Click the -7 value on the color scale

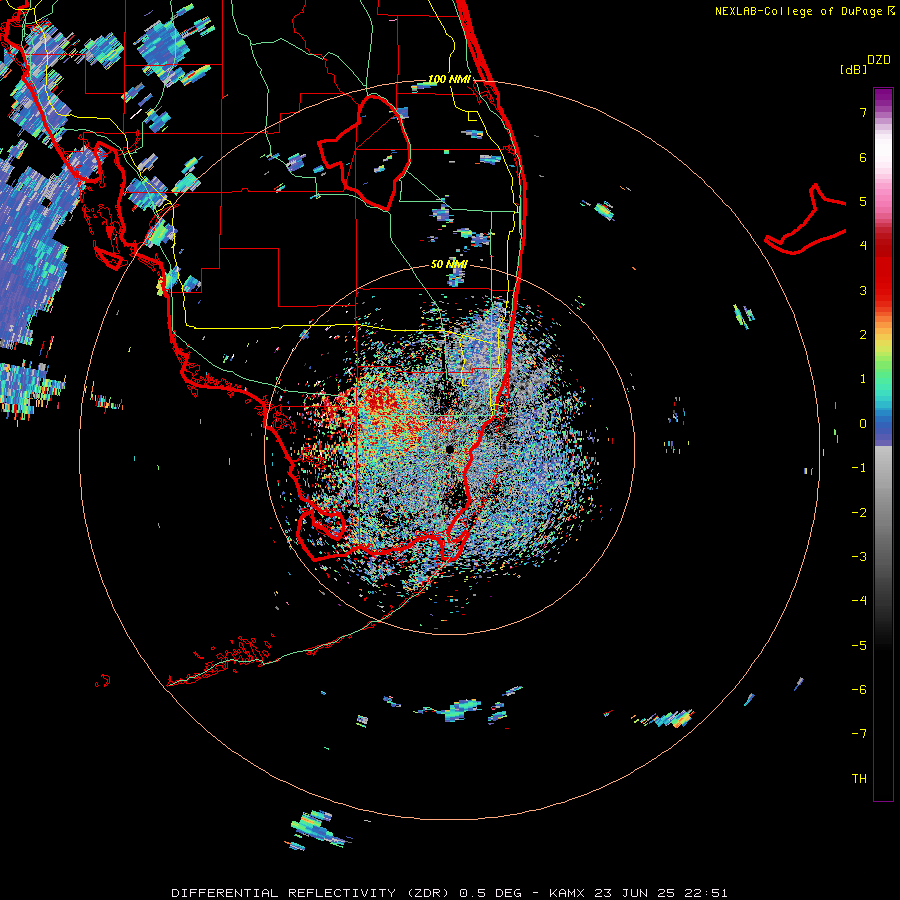pos(859,734)
